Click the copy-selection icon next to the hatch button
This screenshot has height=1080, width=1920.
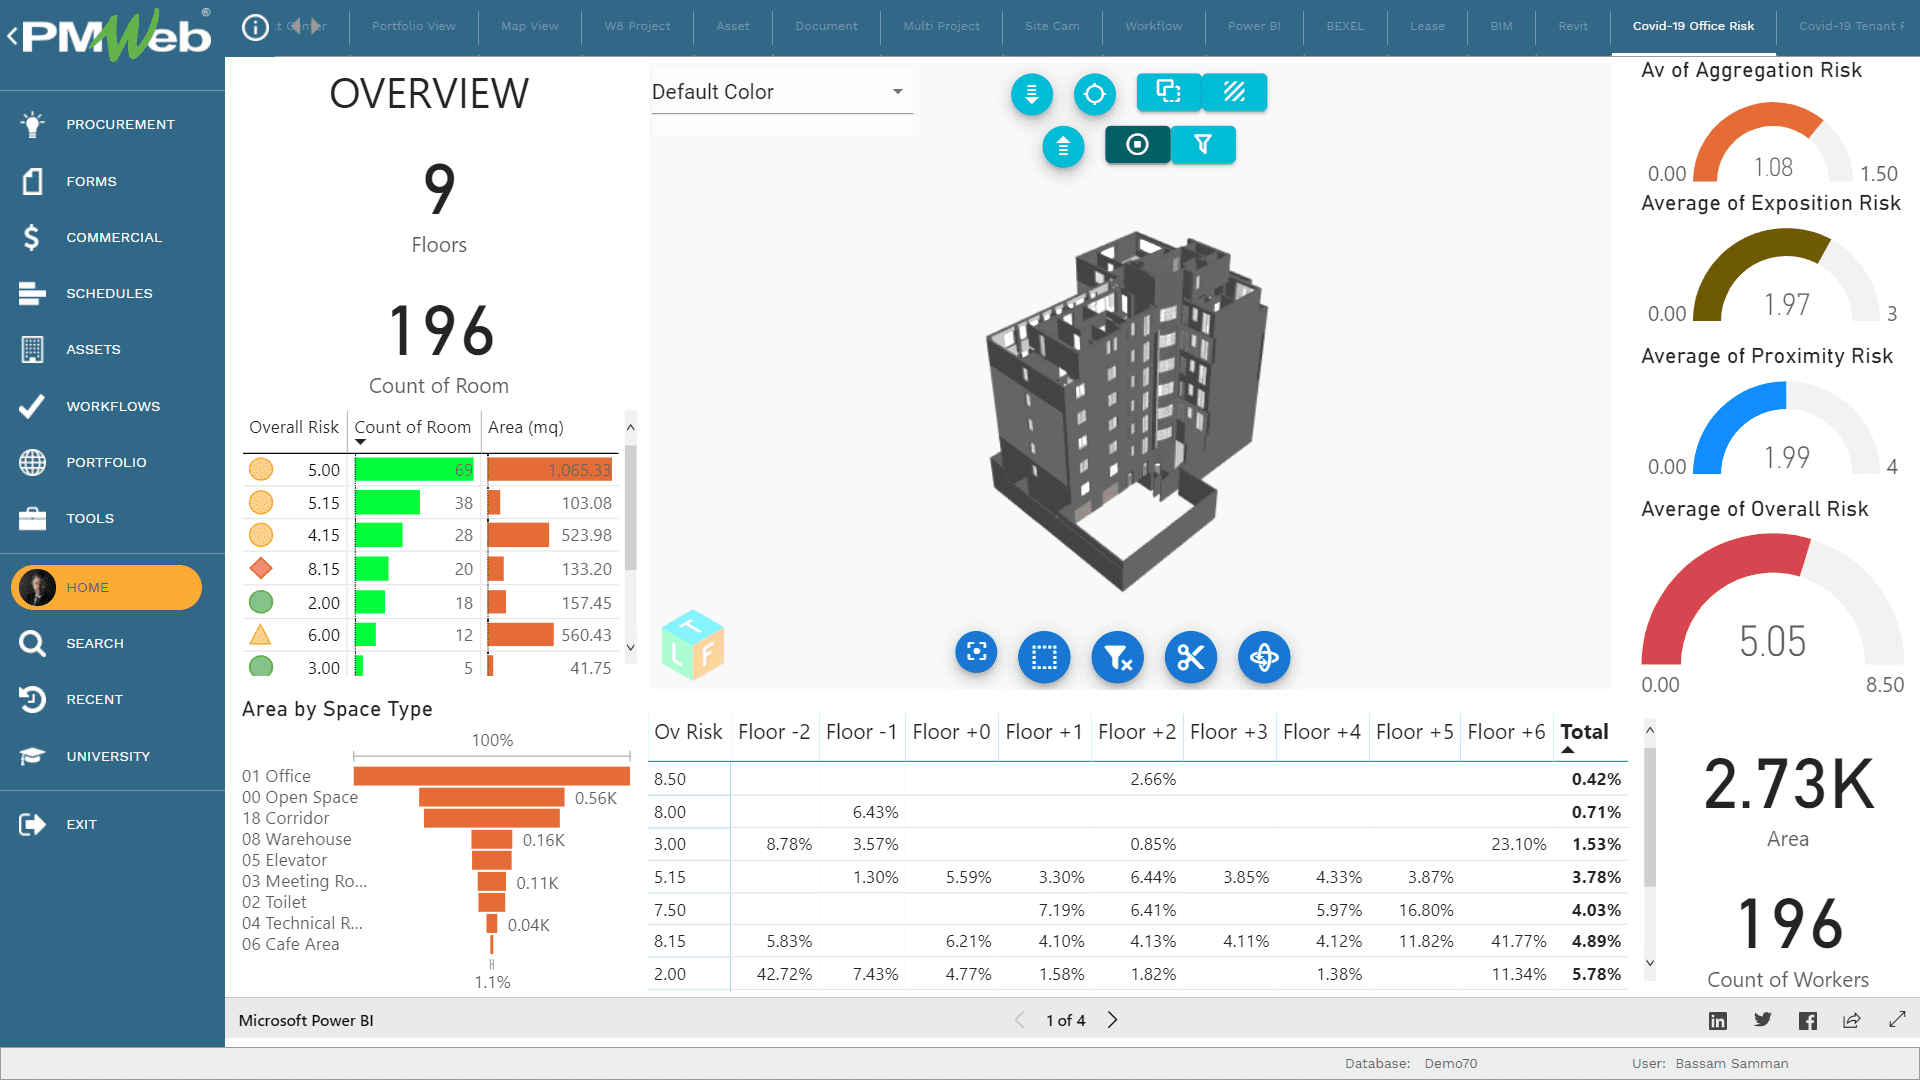point(1168,92)
